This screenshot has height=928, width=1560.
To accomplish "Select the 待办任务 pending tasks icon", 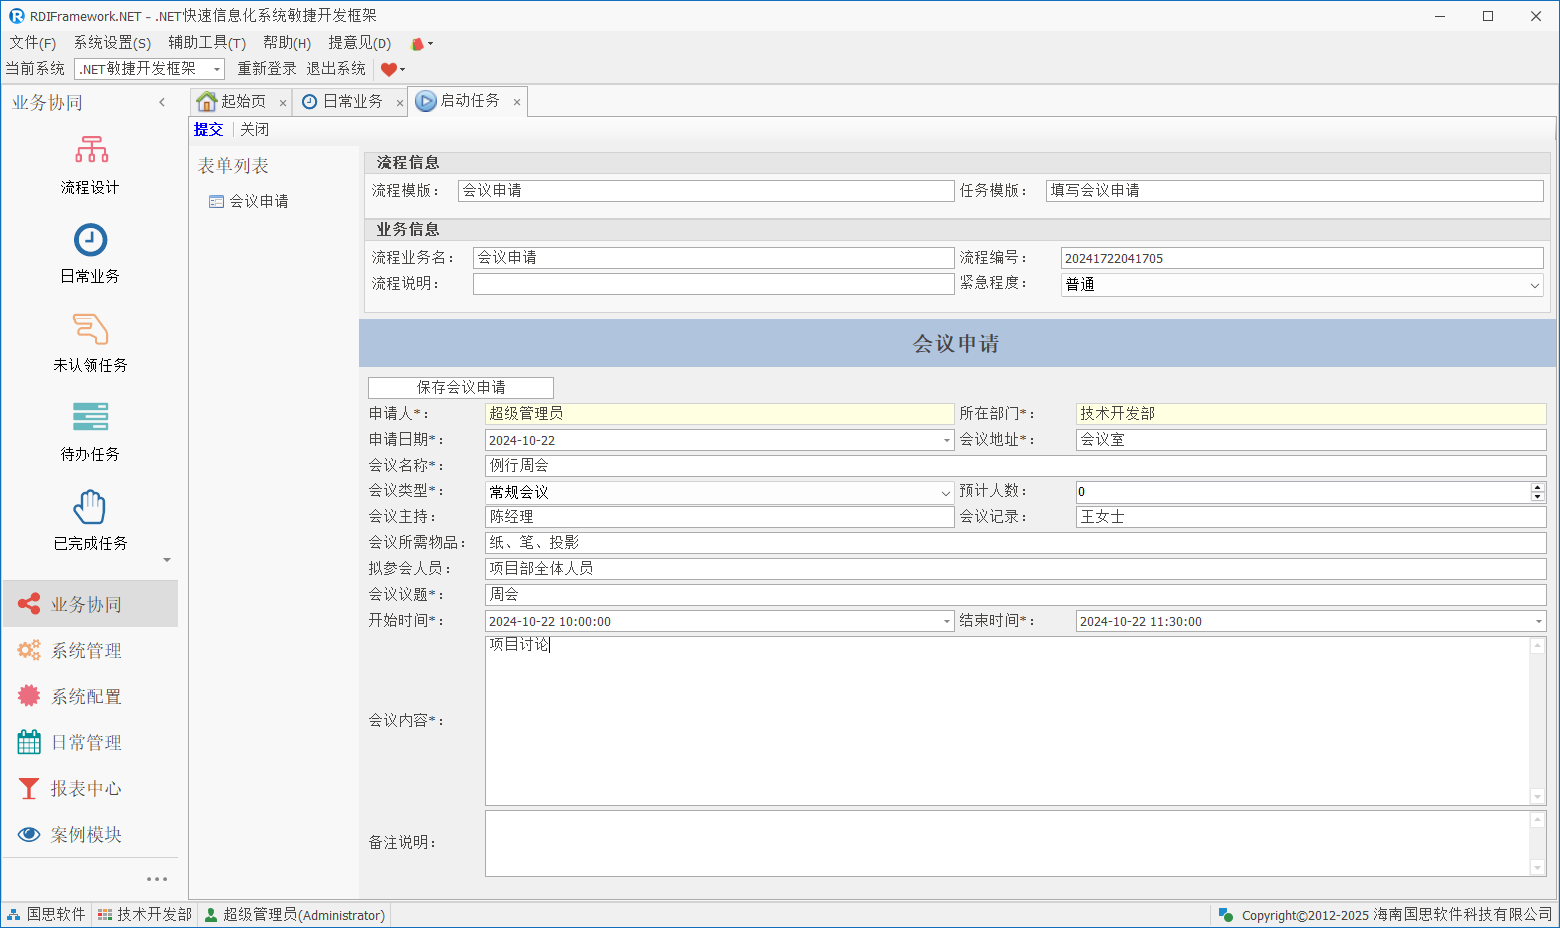I will pyautogui.click(x=91, y=417).
